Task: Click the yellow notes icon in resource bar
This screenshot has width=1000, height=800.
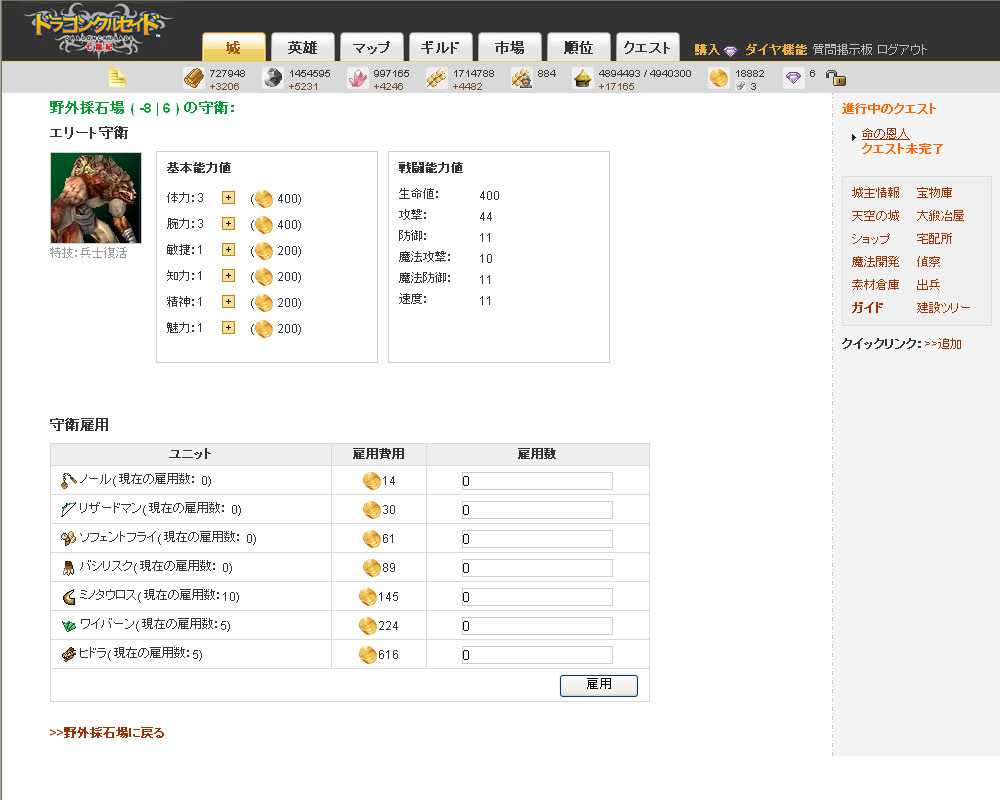Action: pos(117,78)
